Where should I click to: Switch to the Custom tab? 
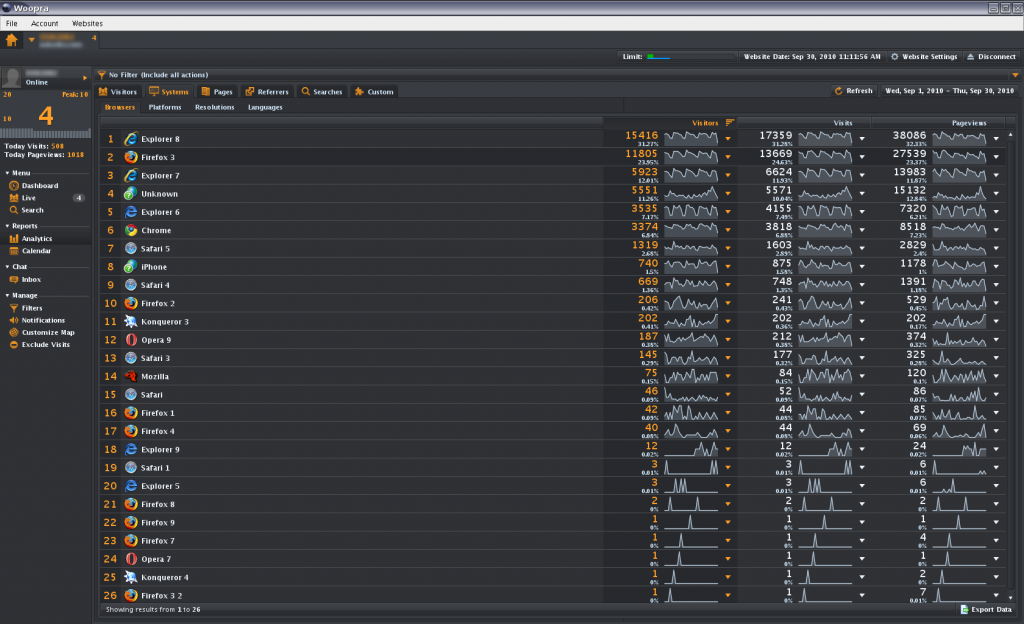point(374,92)
